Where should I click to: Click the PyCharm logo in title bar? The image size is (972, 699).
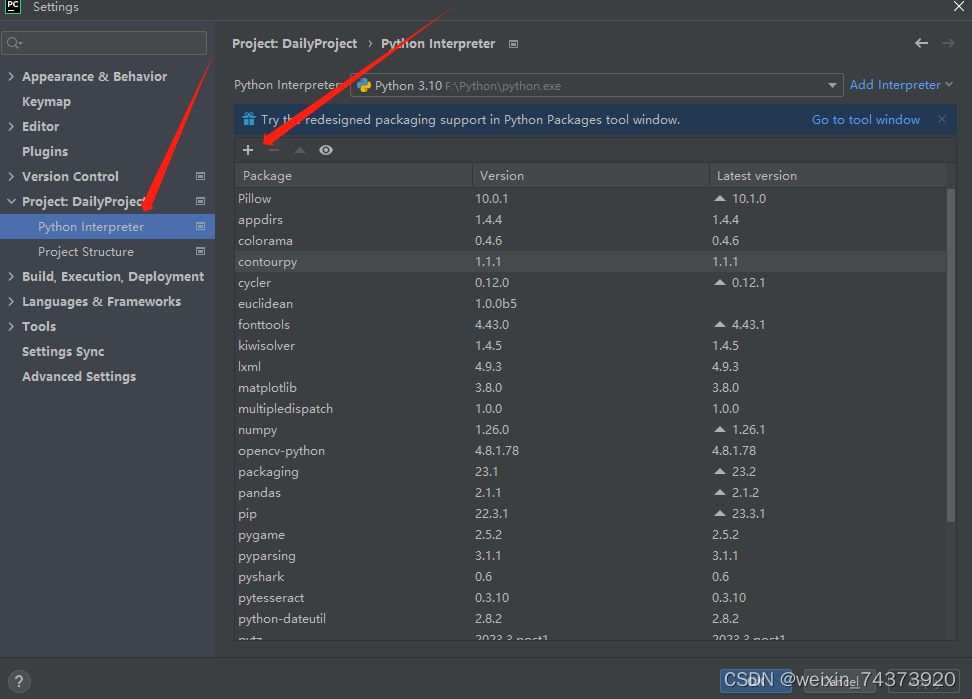[13, 7]
